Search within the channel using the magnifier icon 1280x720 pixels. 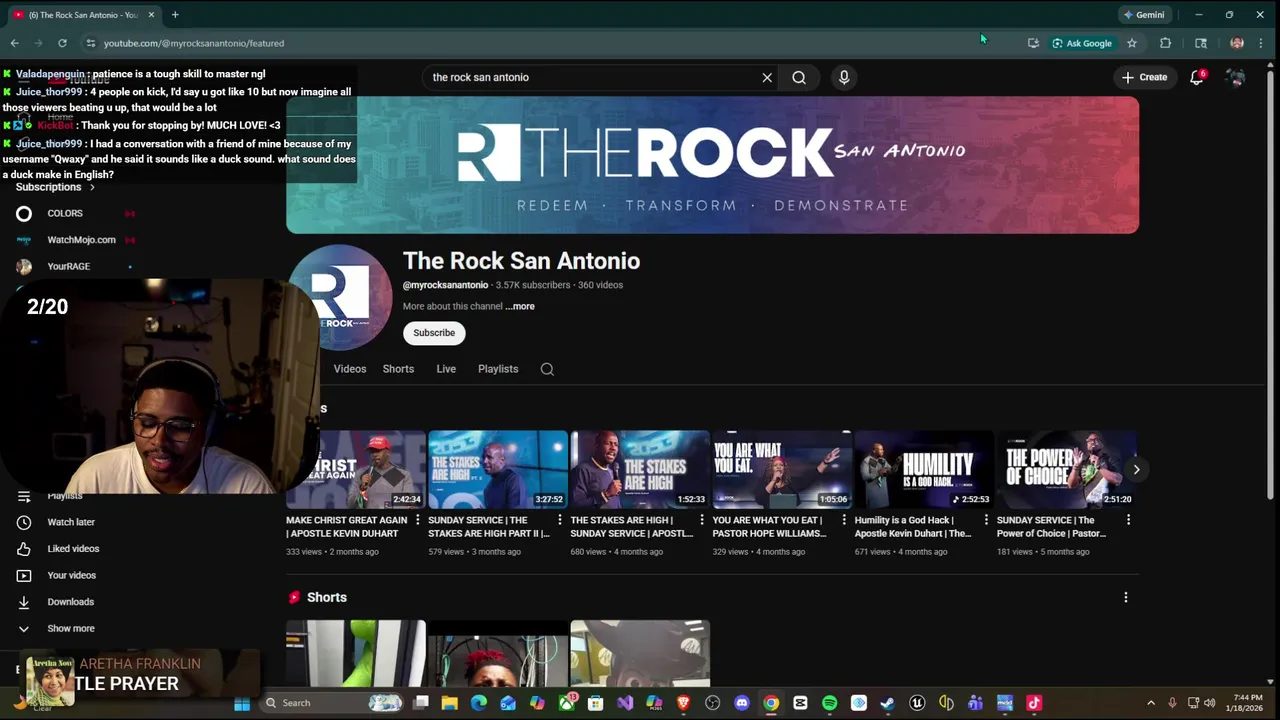pos(547,369)
